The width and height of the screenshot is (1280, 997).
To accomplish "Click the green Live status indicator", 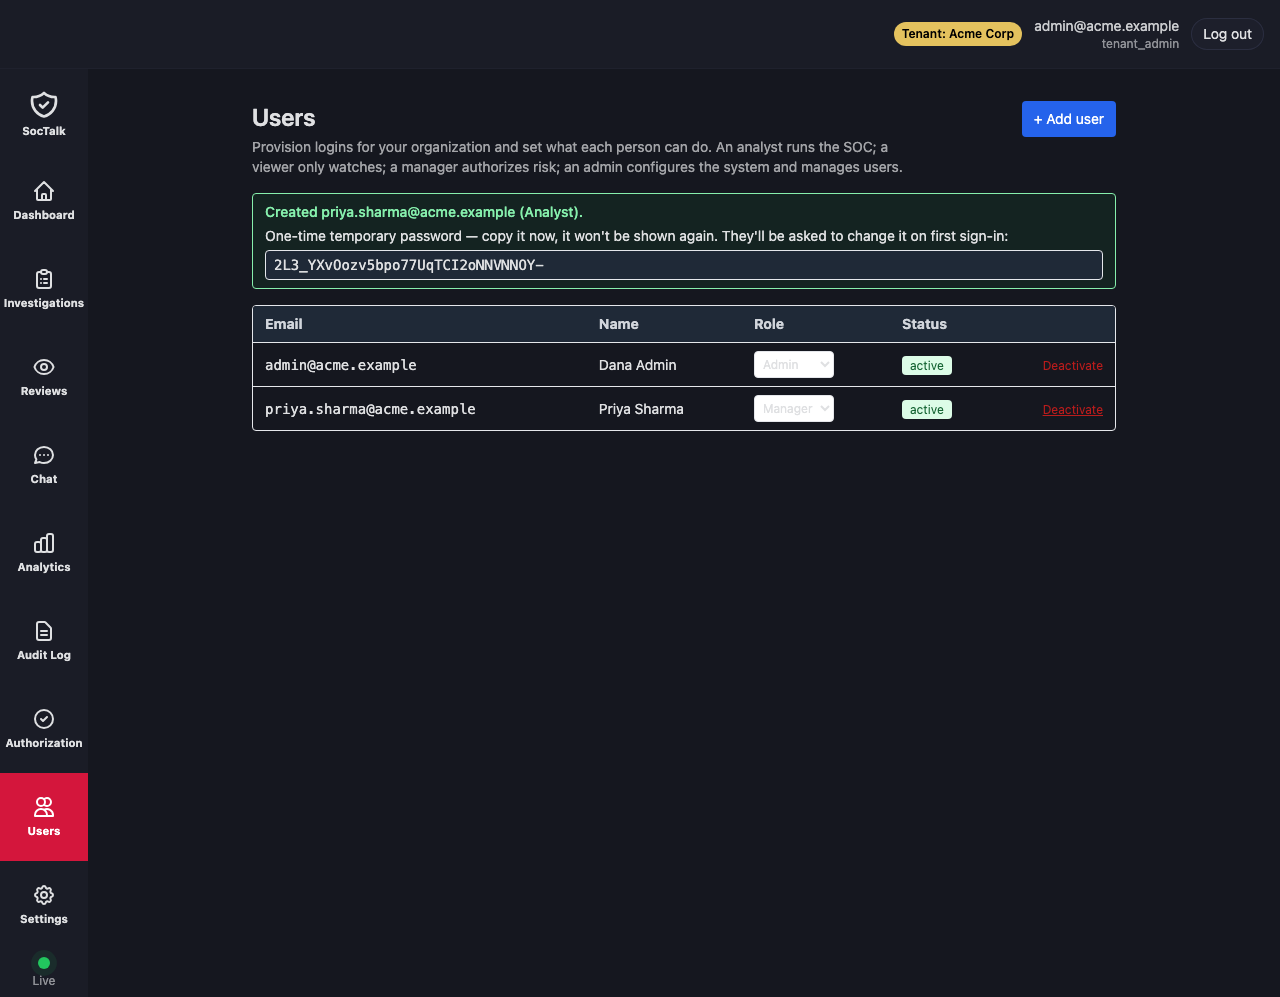I will pos(44,963).
